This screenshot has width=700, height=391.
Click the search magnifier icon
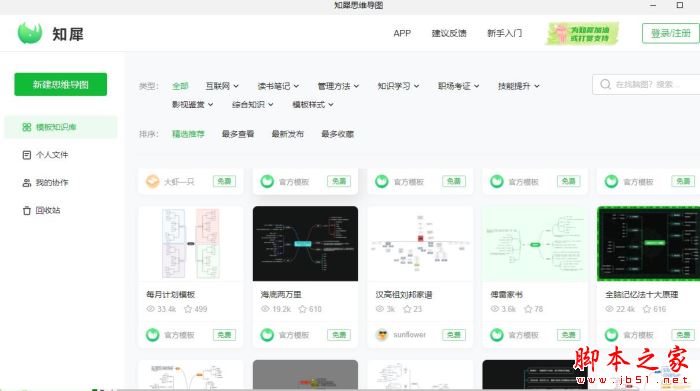point(605,84)
